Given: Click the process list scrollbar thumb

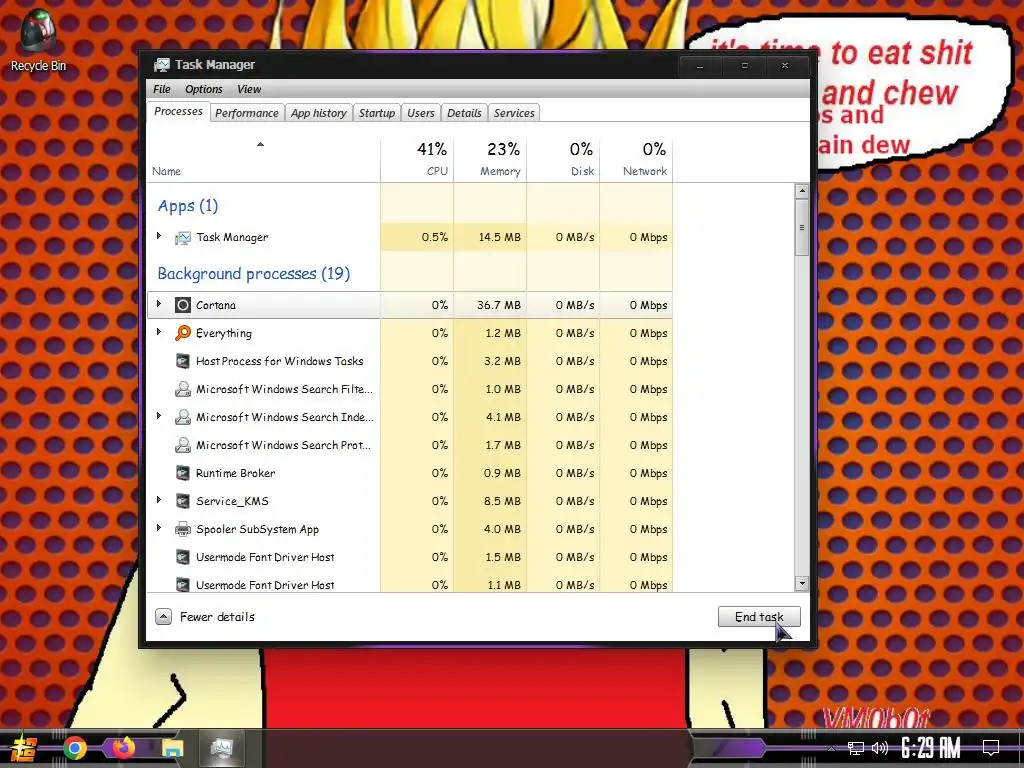Looking at the screenshot, I should [x=801, y=227].
